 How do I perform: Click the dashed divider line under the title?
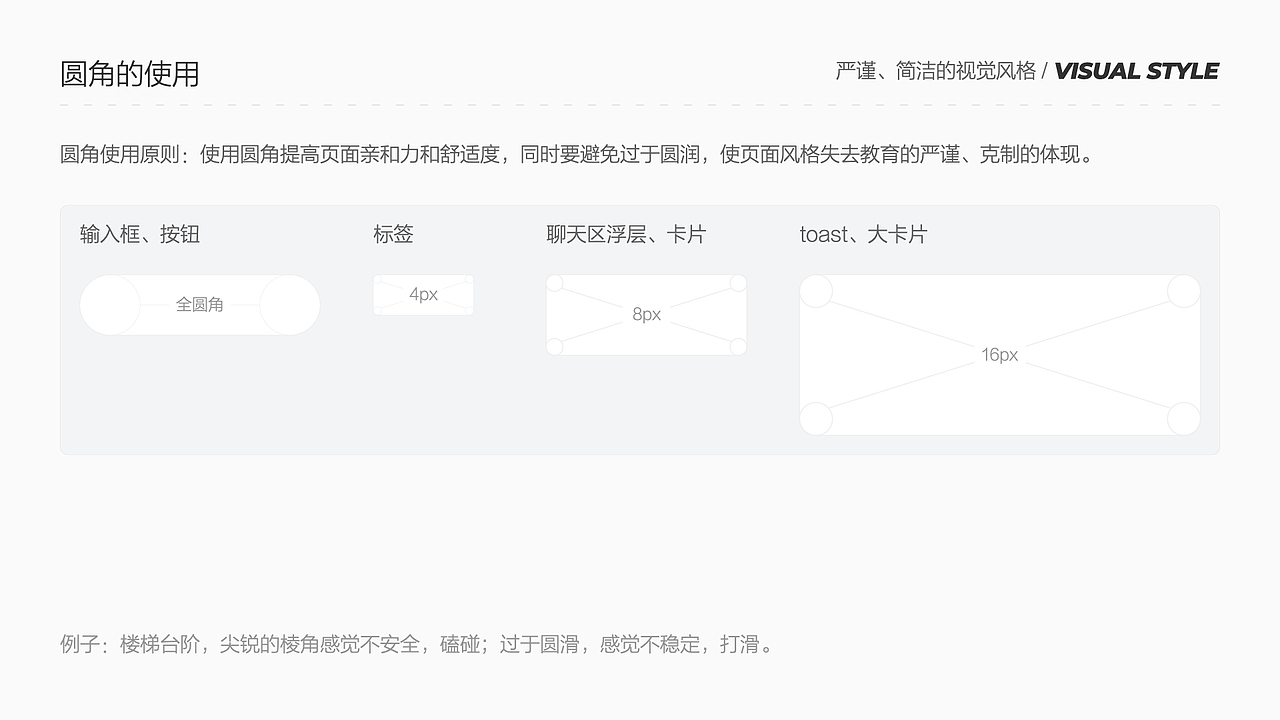pyautogui.click(x=640, y=100)
